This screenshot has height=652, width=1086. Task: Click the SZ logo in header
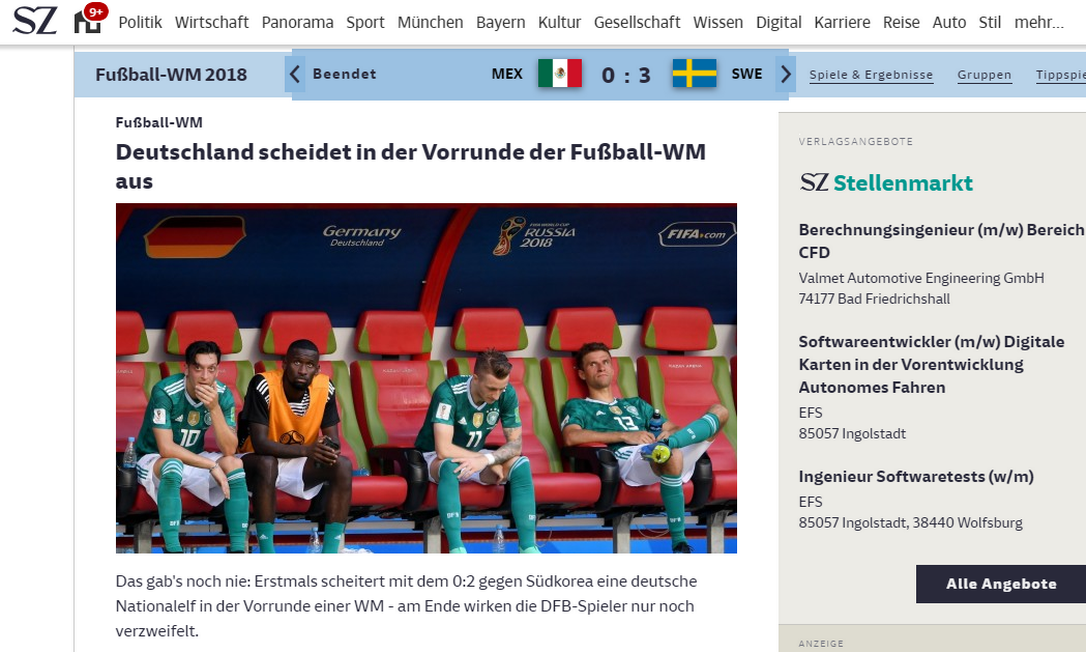[x=34, y=21]
